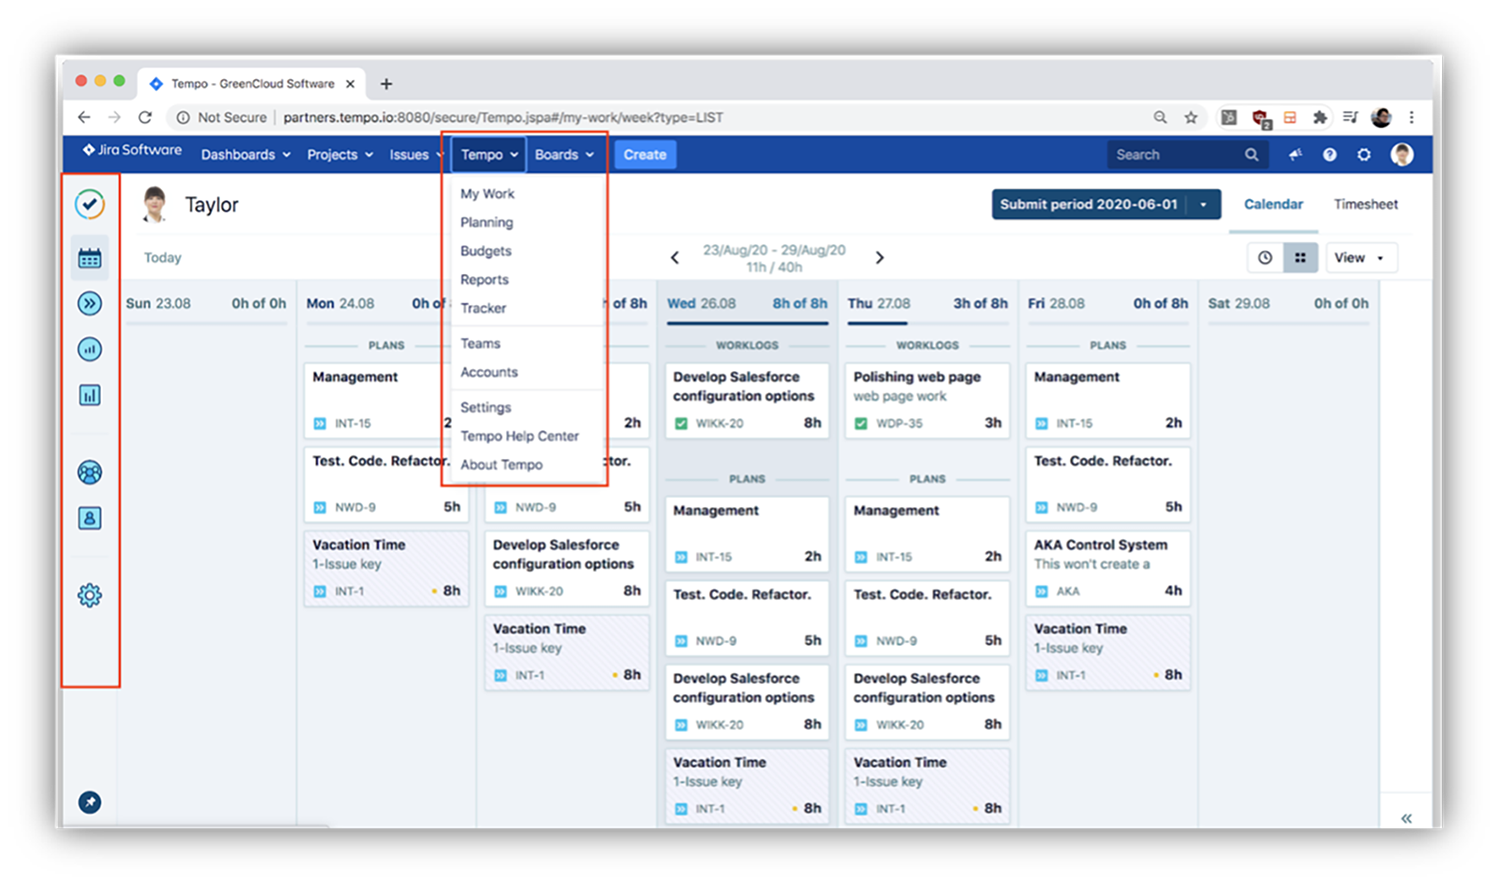Open Wed 26.08 Develop Salesforce worklog WIKK-20
The width and height of the screenshot is (1500, 884).
click(x=747, y=400)
